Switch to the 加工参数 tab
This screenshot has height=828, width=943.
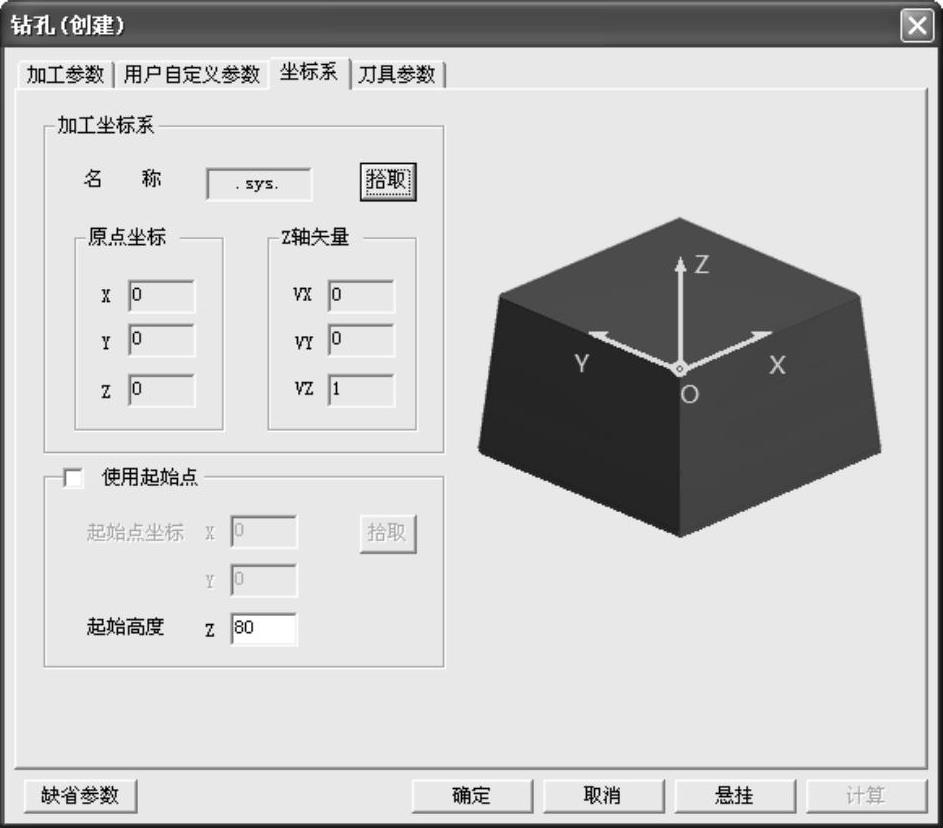pos(65,75)
